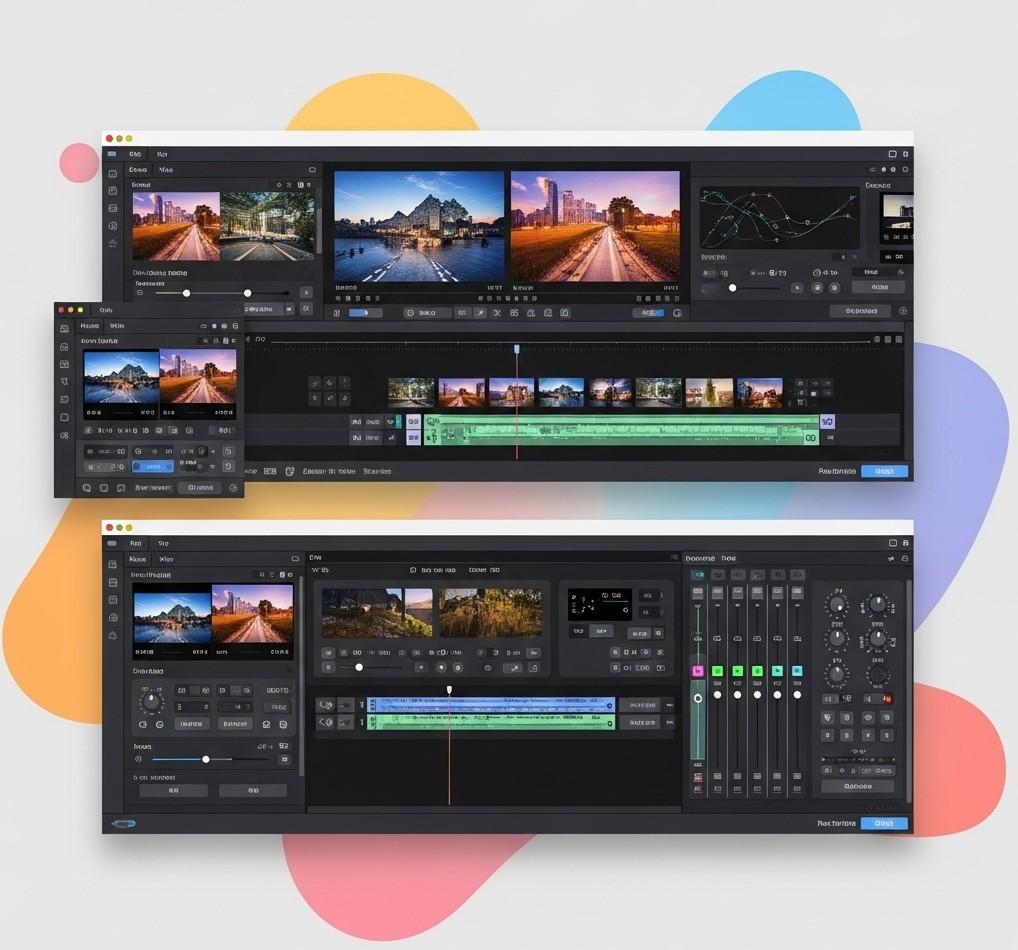The width and height of the screenshot is (1018, 950).
Task: Click the master fader handle in the mixer
Action: coord(698,699)
